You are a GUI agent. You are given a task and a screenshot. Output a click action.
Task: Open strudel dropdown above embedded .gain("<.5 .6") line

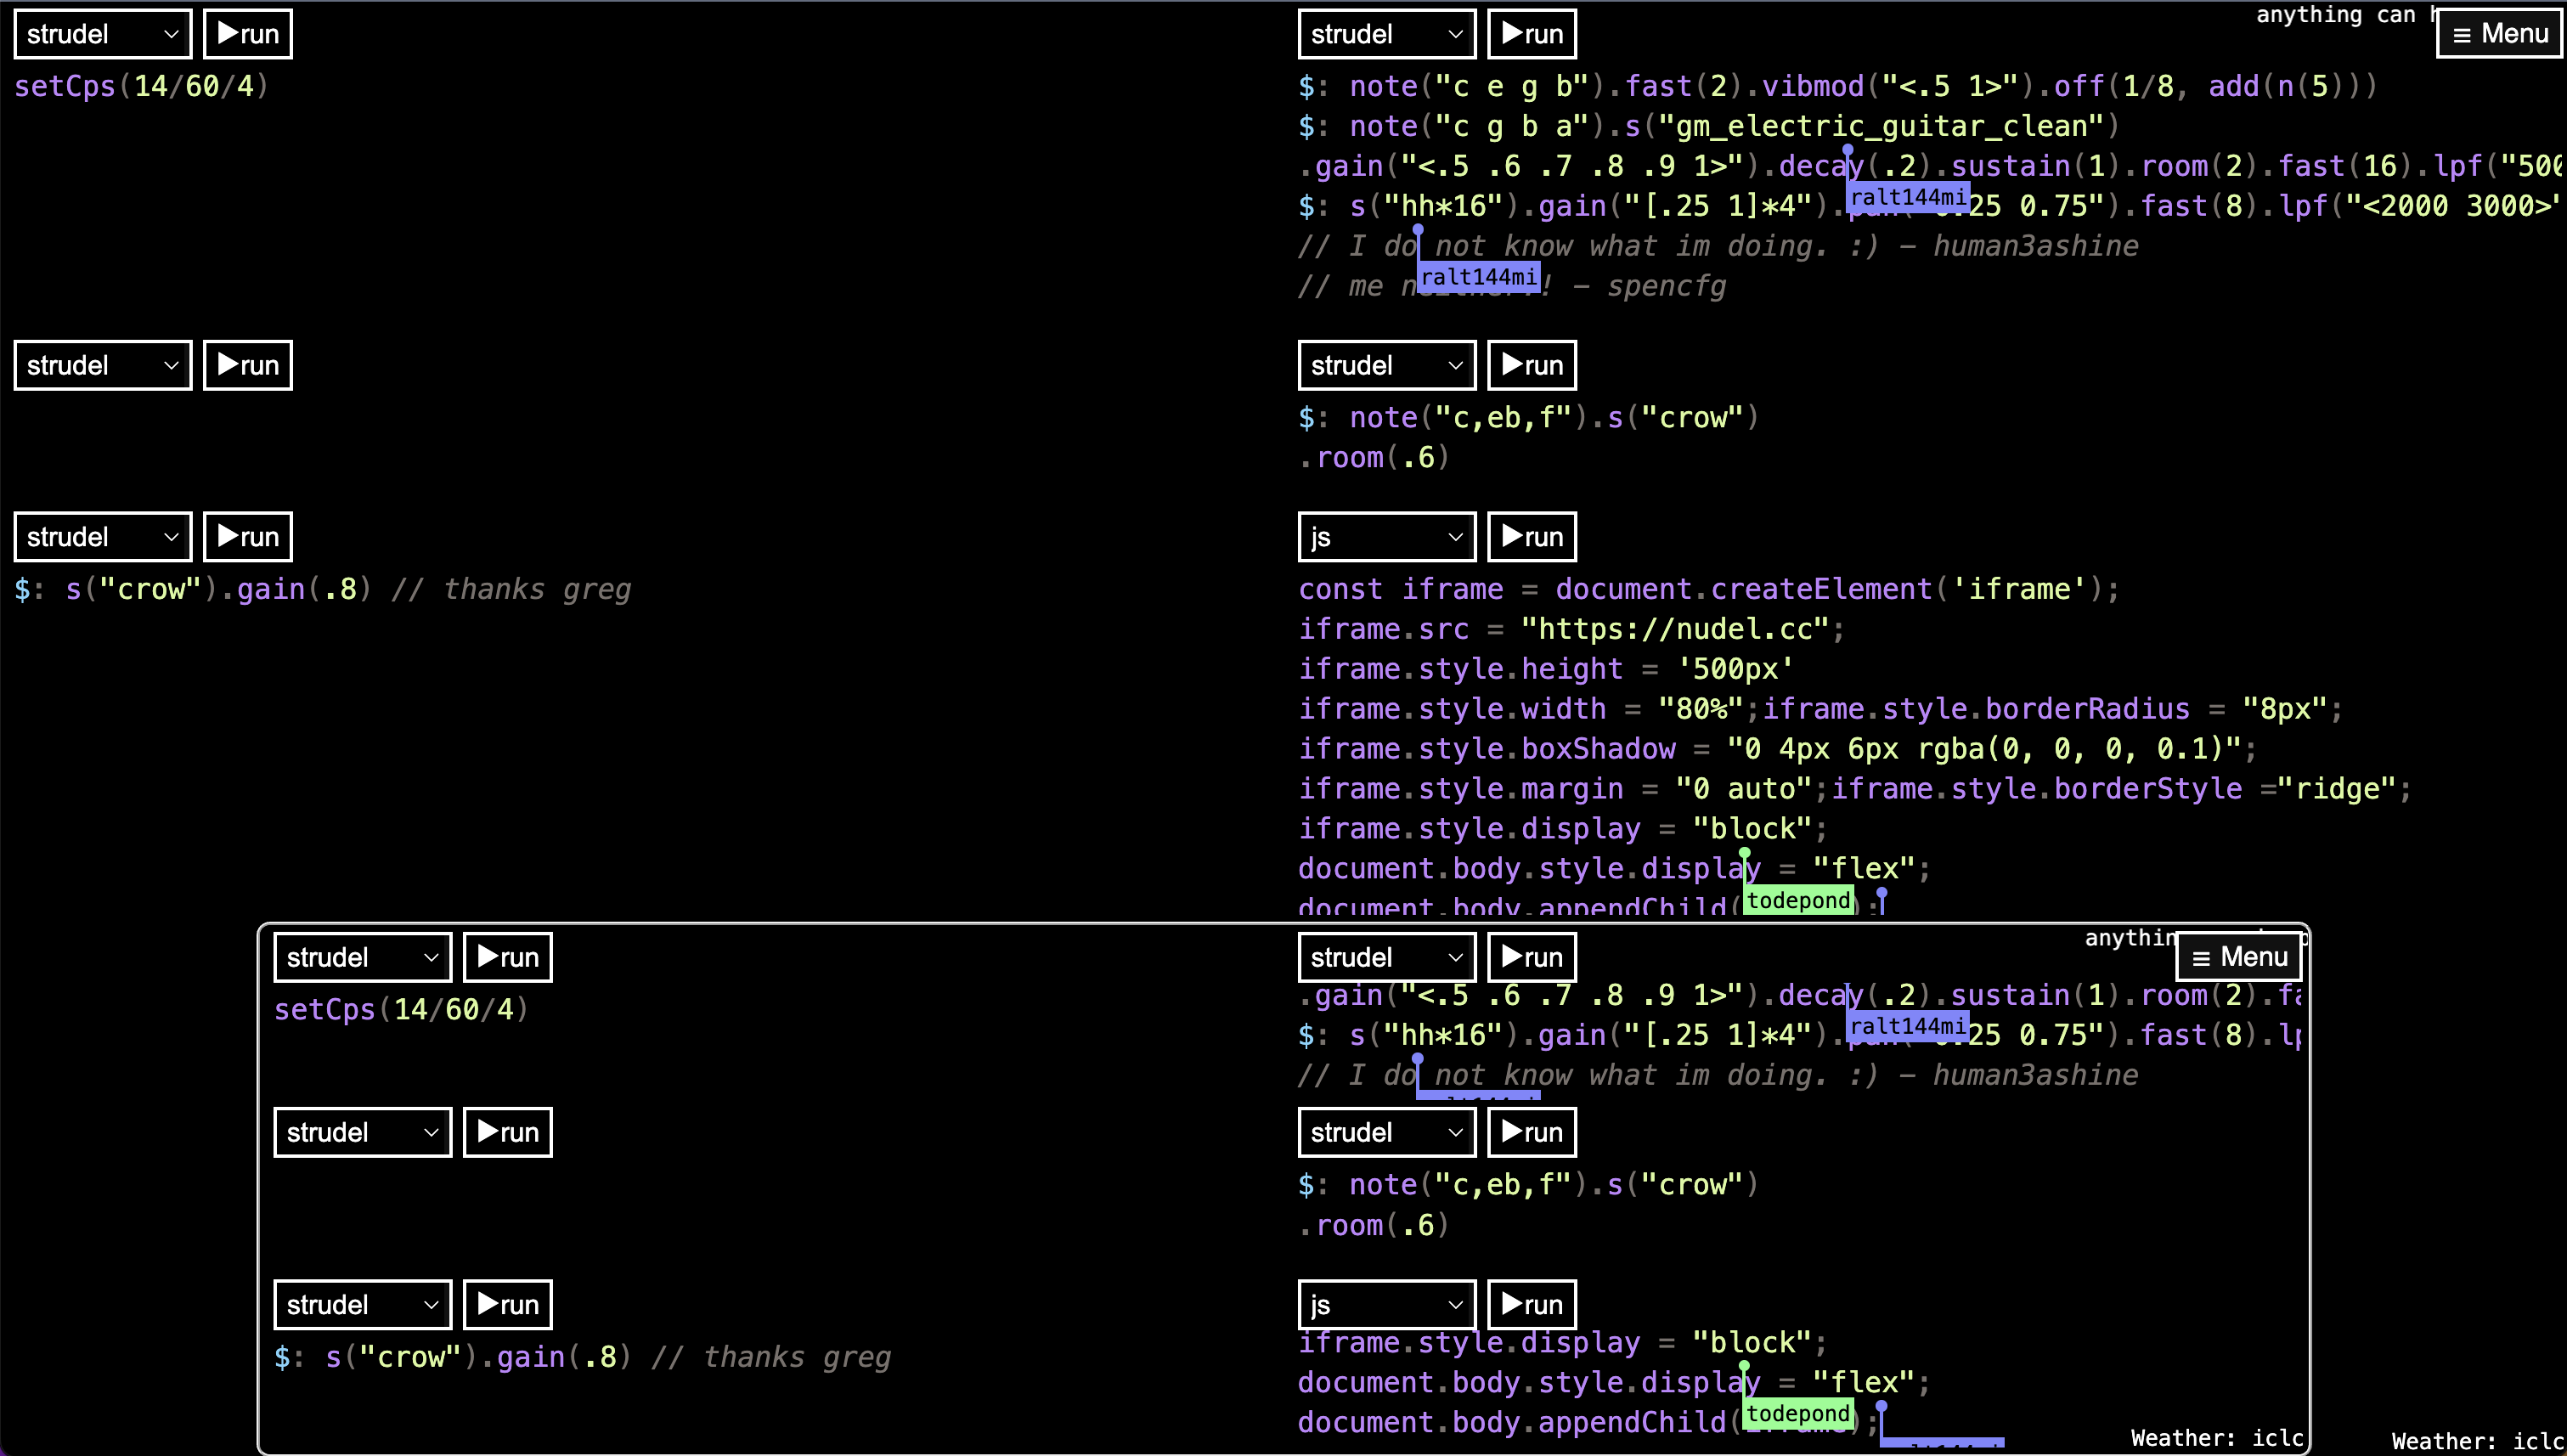click(x=1387, y=957)
